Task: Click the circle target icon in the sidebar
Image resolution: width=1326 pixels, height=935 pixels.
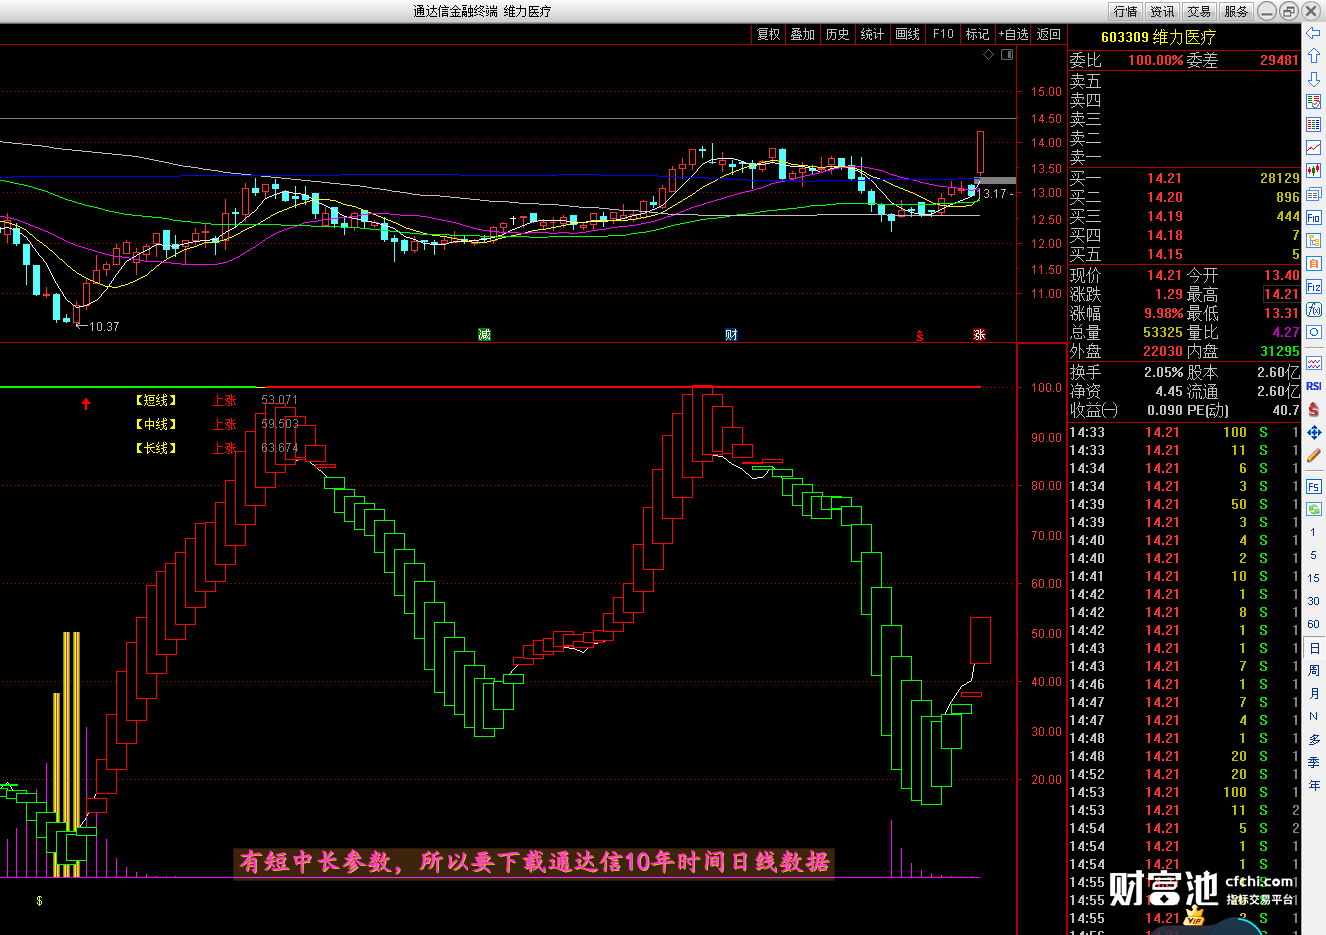Action: 1314,332
